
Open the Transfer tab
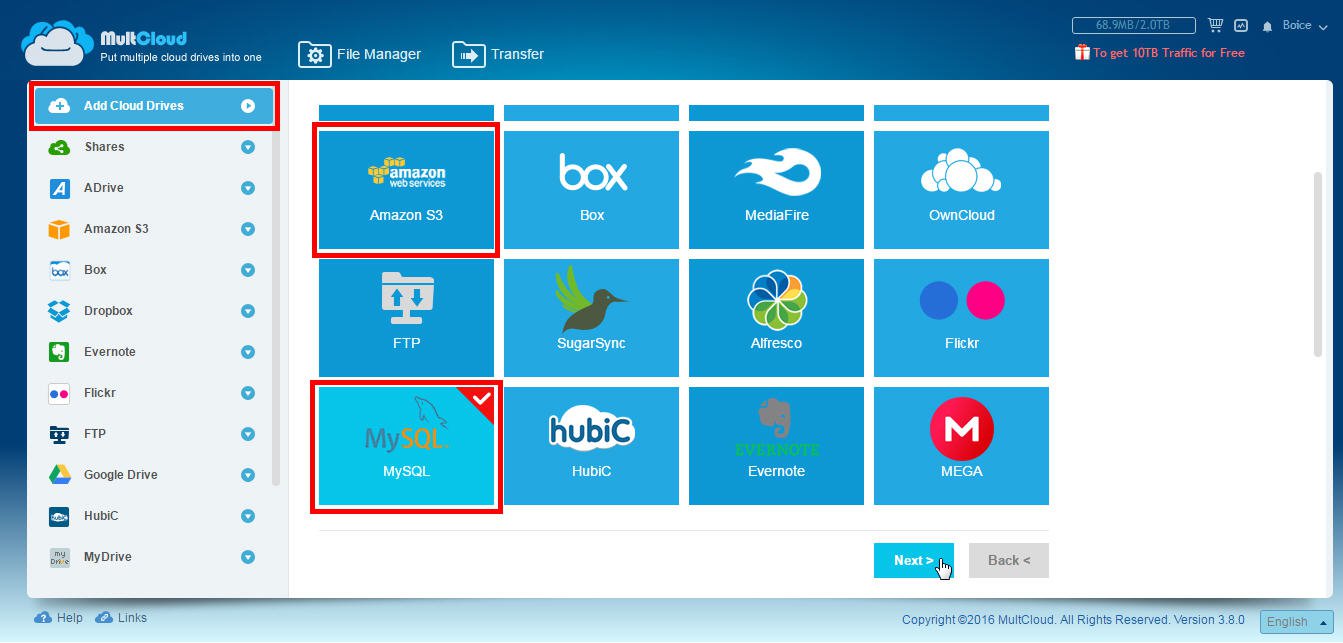[498, 54]
